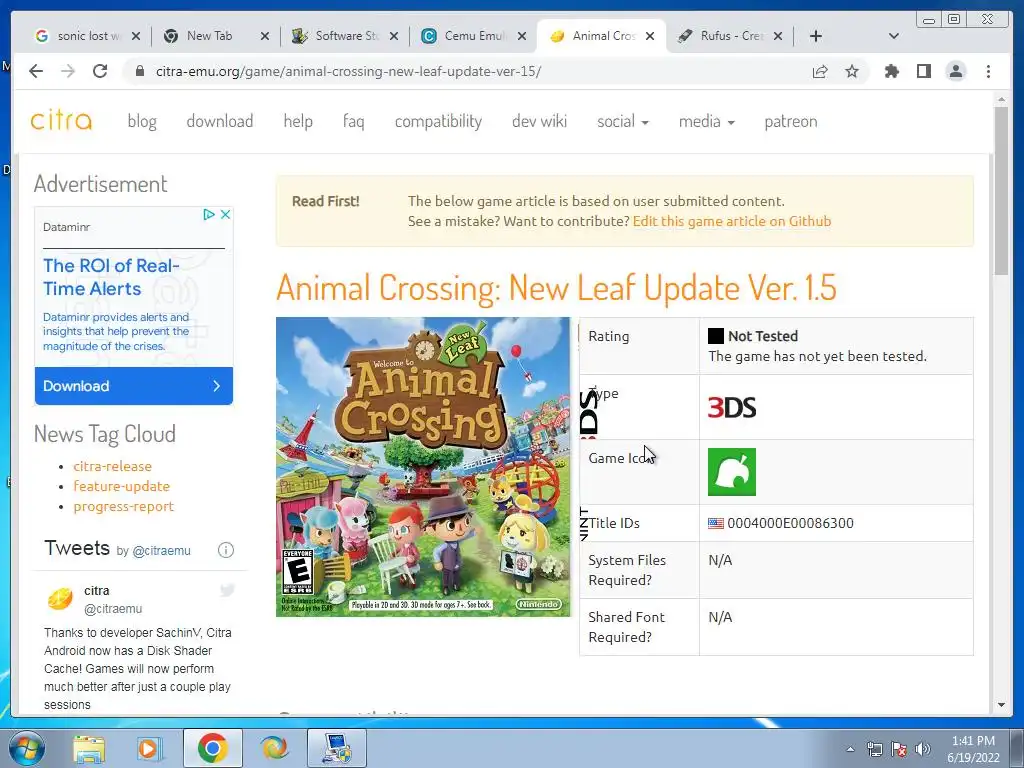Viewport: 1024px width, 768px height.
Task: Close the Rufus tab
Action: coord(778,36)
